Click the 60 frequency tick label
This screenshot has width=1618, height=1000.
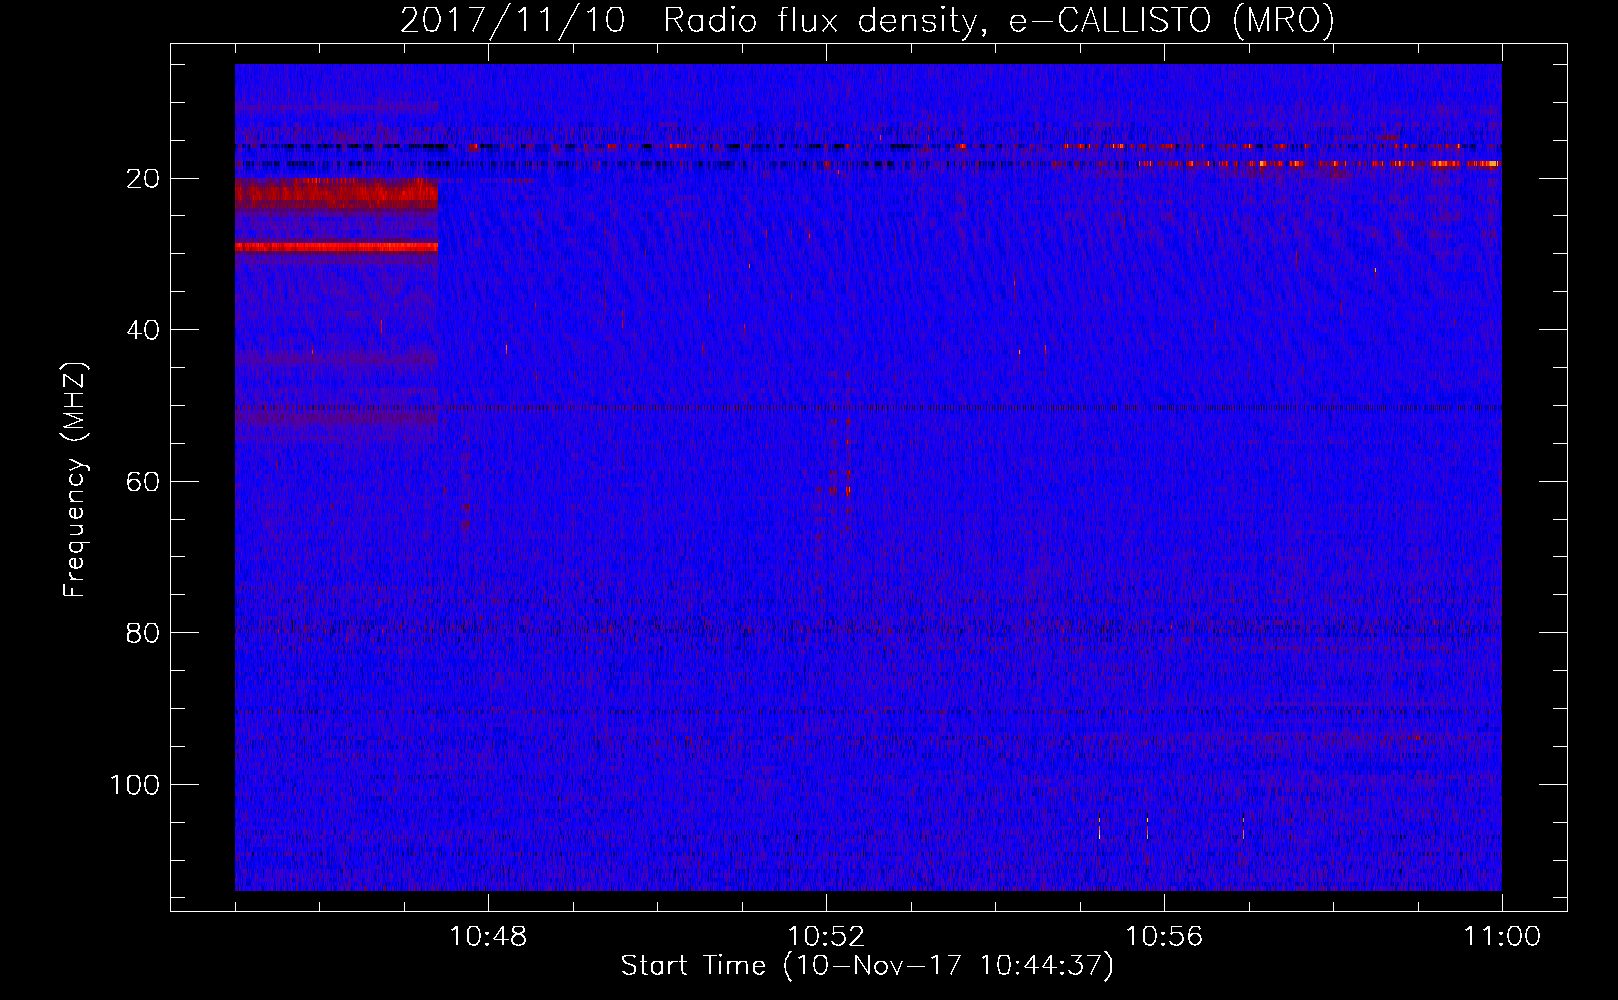pyautogui.click(x=143, y=482)
